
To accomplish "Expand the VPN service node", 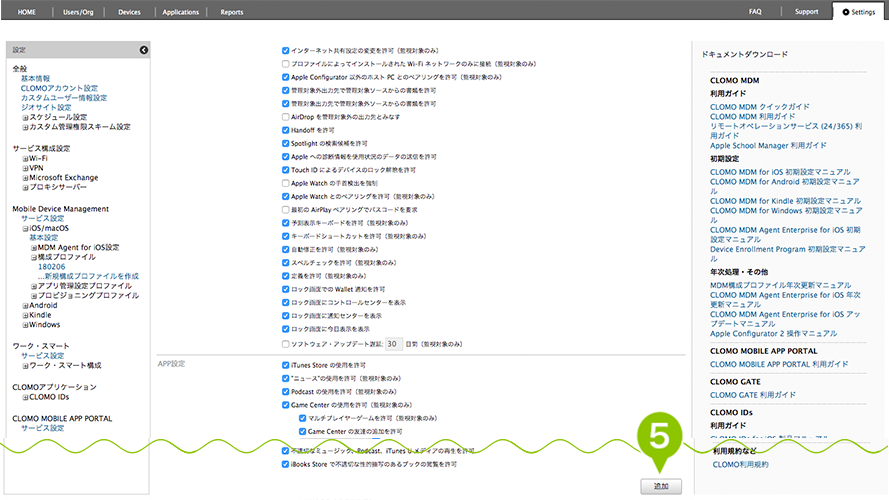I will coord(26,168).
